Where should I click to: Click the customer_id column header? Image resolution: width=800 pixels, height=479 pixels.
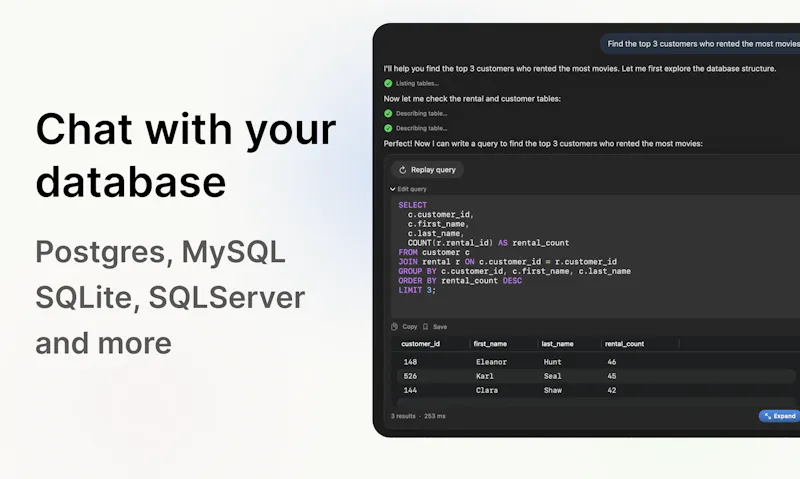coord(420,344)
